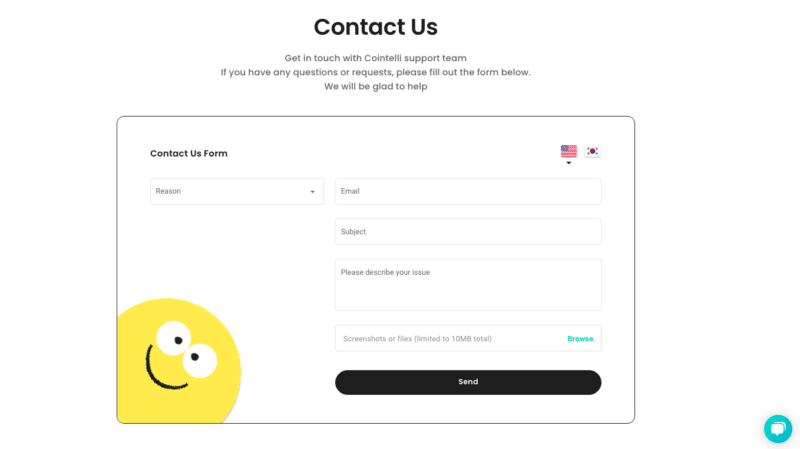Click the Browse link to attach files
Screen dimensions: 800x449
580,339
